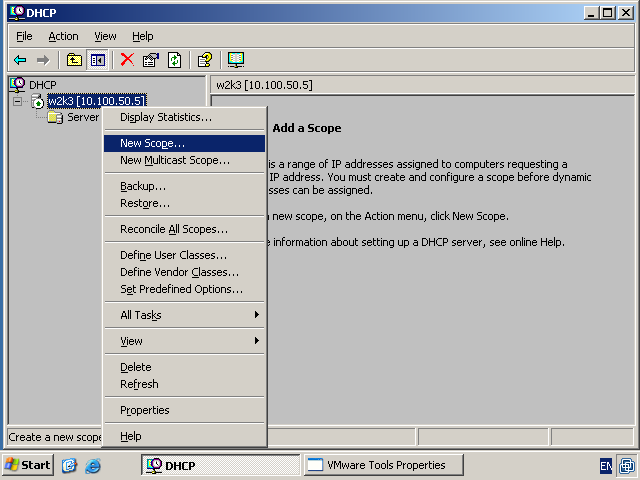Click the monitor icon on the toolbar
Viewport: 640px width, 480px height.
point(236,60)
